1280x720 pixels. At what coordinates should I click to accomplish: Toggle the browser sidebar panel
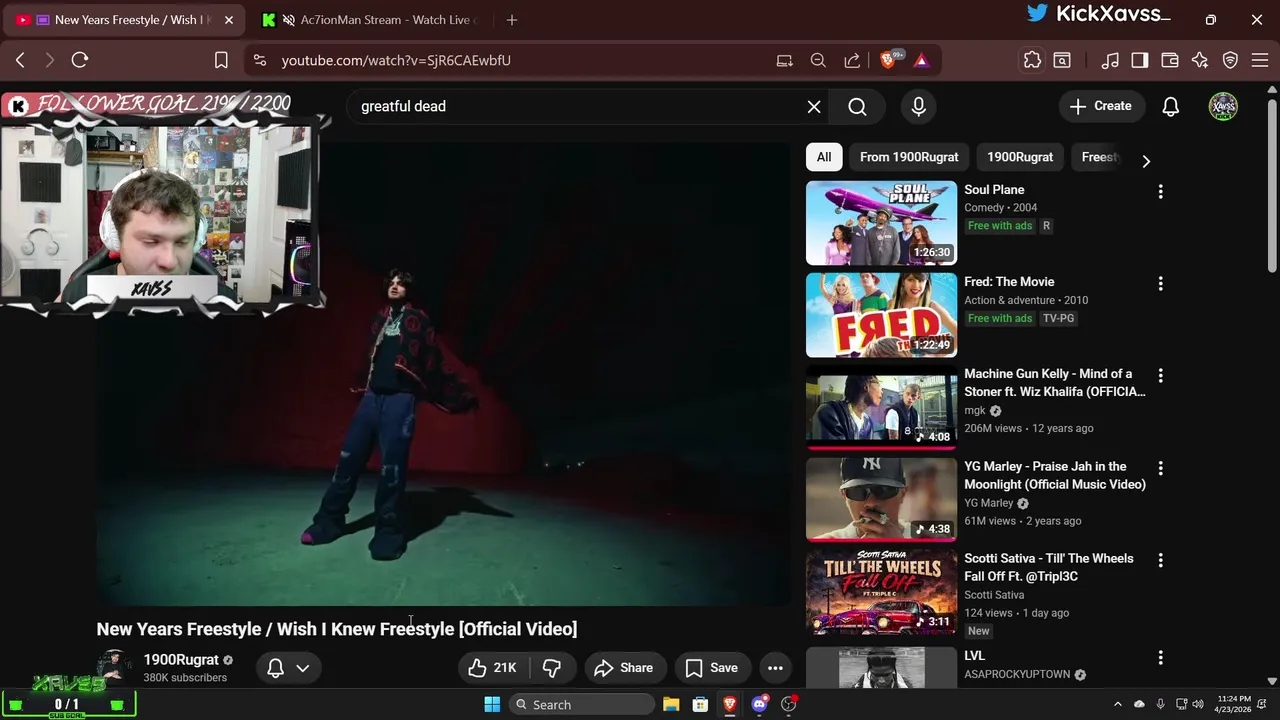coord(1140,60)
